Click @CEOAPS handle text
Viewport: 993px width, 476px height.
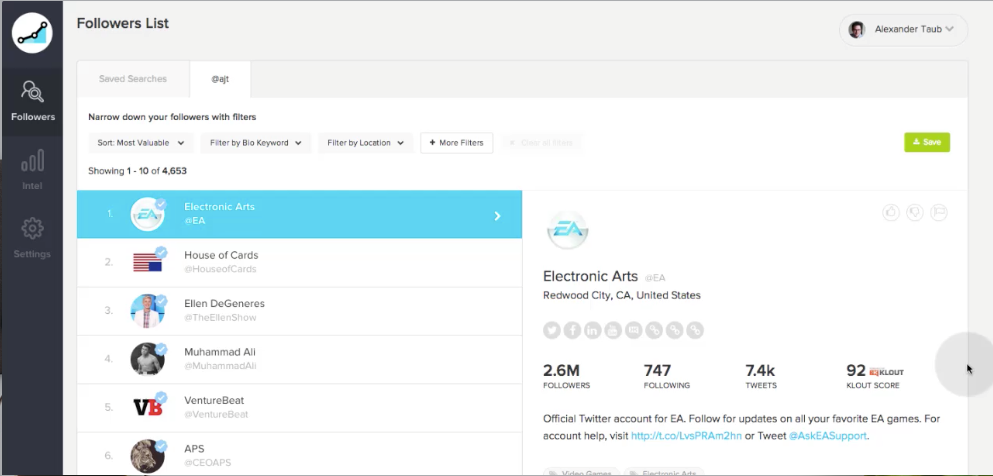tap(208, 463)
